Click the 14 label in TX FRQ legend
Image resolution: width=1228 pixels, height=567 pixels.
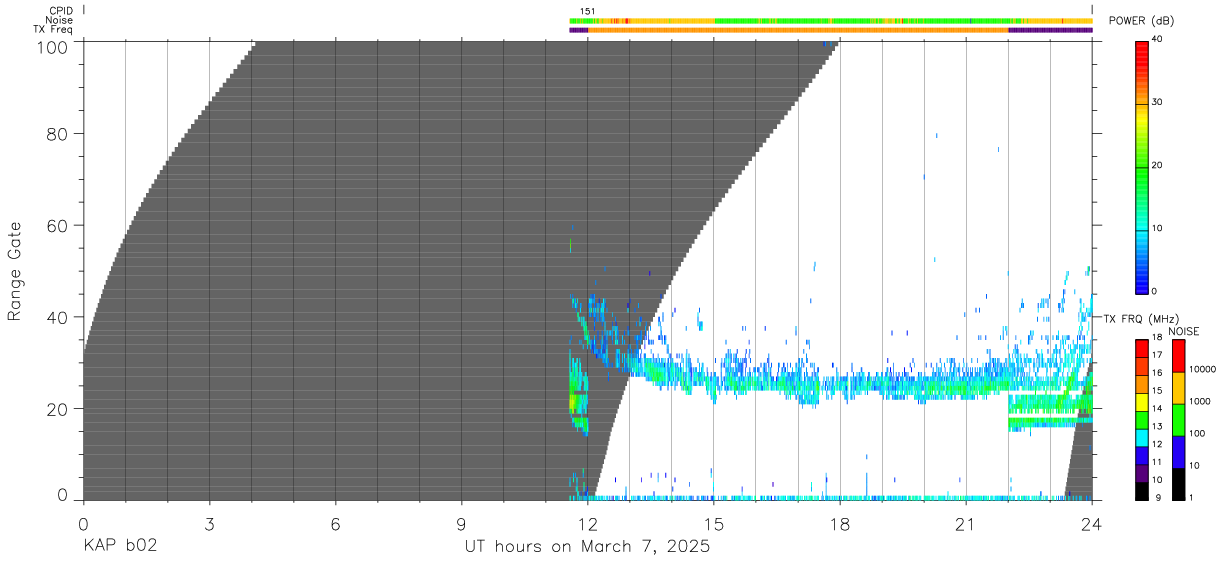point(1159,408)
